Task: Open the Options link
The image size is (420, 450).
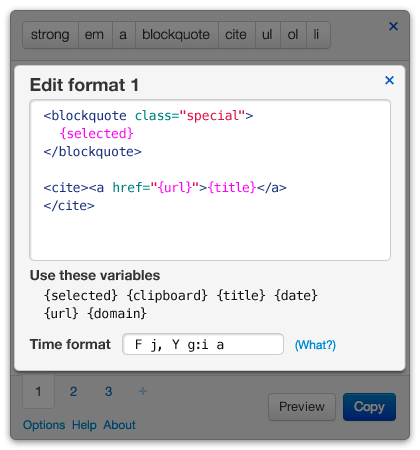Action: click(44, 425)
